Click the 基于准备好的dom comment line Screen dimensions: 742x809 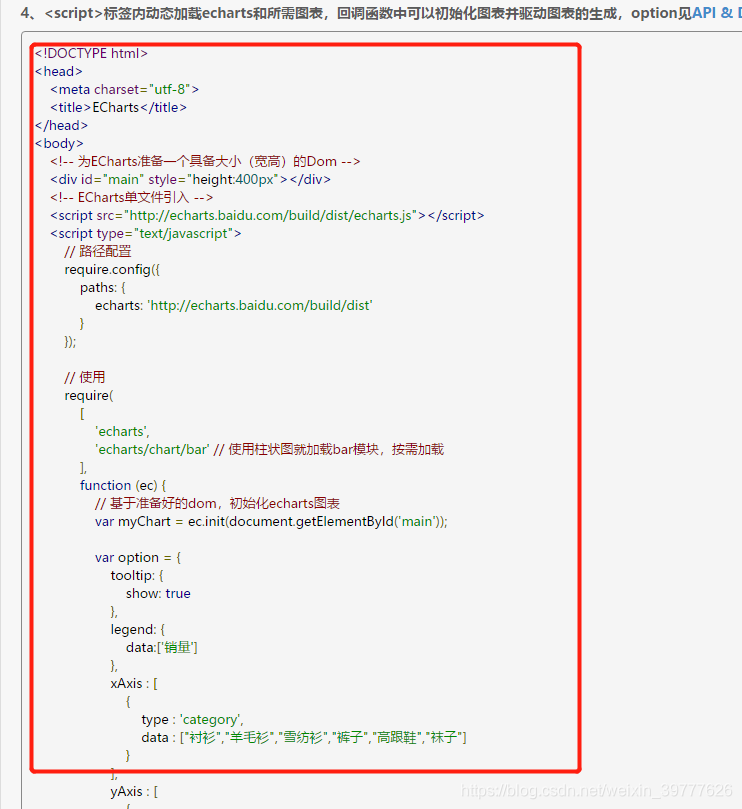(217, 504)
